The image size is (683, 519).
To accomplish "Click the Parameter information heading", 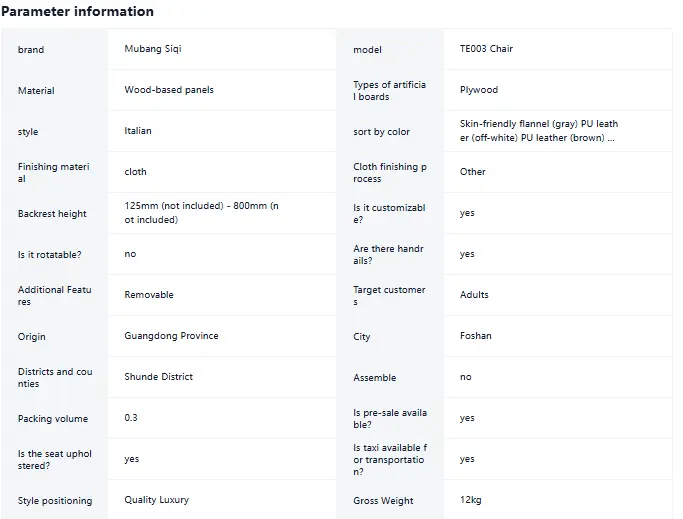I will (78, 11).
